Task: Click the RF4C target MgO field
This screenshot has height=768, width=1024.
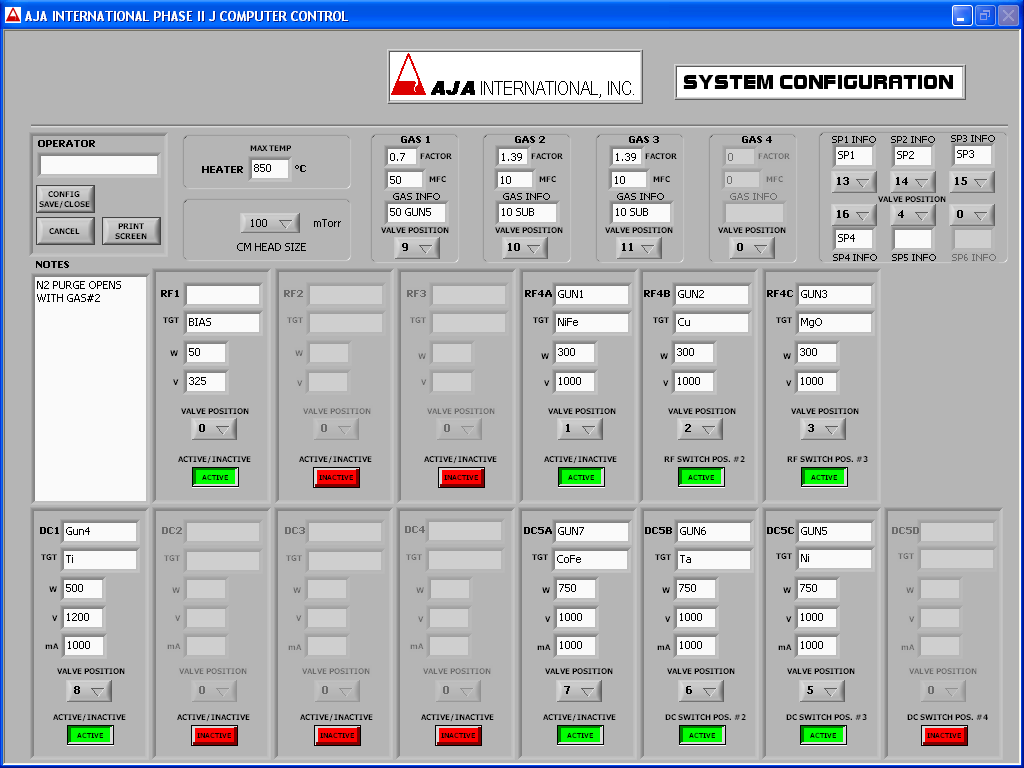Action: coord(834,323)
